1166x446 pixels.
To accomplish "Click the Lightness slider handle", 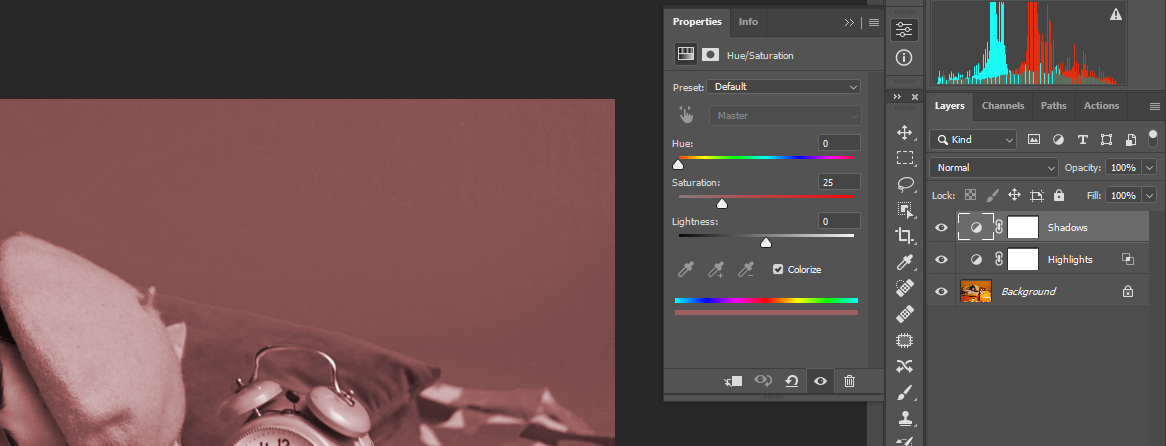I will (x=766, y=242).
